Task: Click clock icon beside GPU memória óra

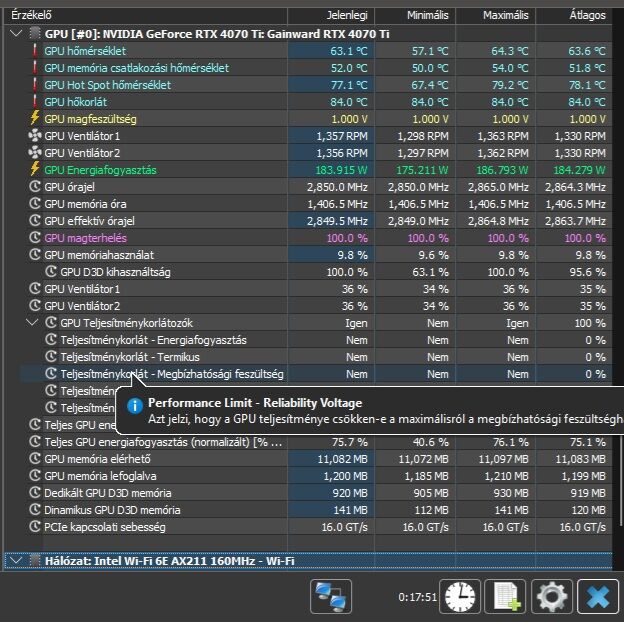Action: 35,204
